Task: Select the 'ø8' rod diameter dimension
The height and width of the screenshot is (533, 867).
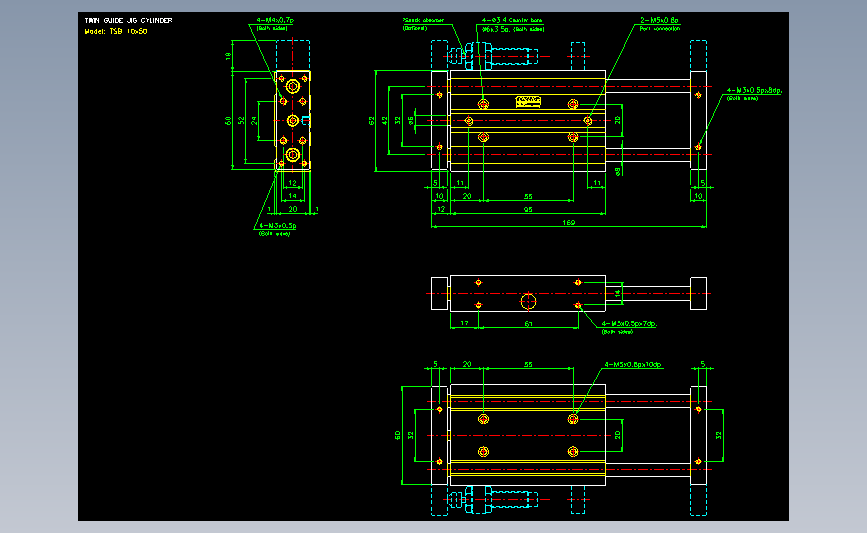Action: pyautogui.click(x=618, y=171)
